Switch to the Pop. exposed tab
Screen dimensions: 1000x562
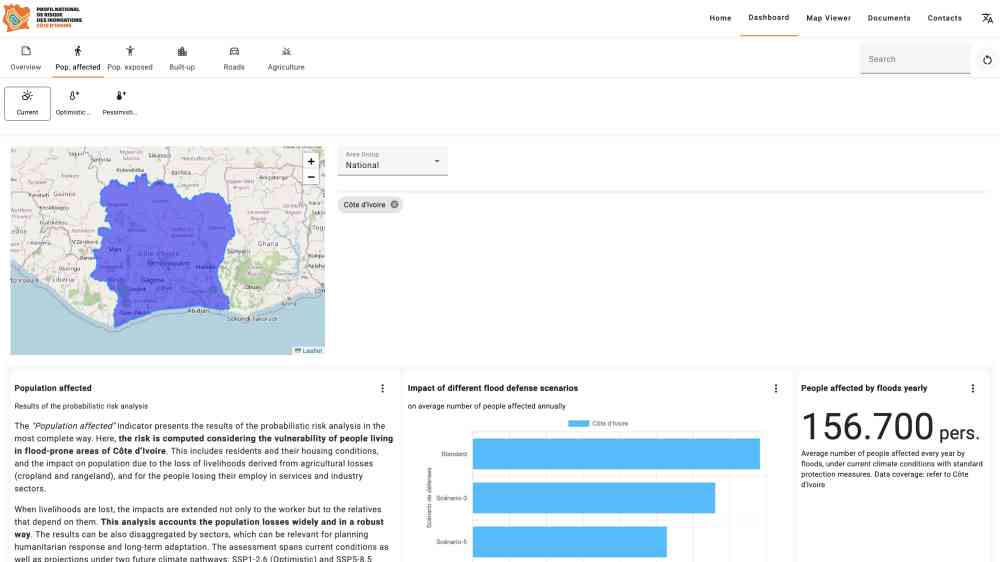coord(130,58)
